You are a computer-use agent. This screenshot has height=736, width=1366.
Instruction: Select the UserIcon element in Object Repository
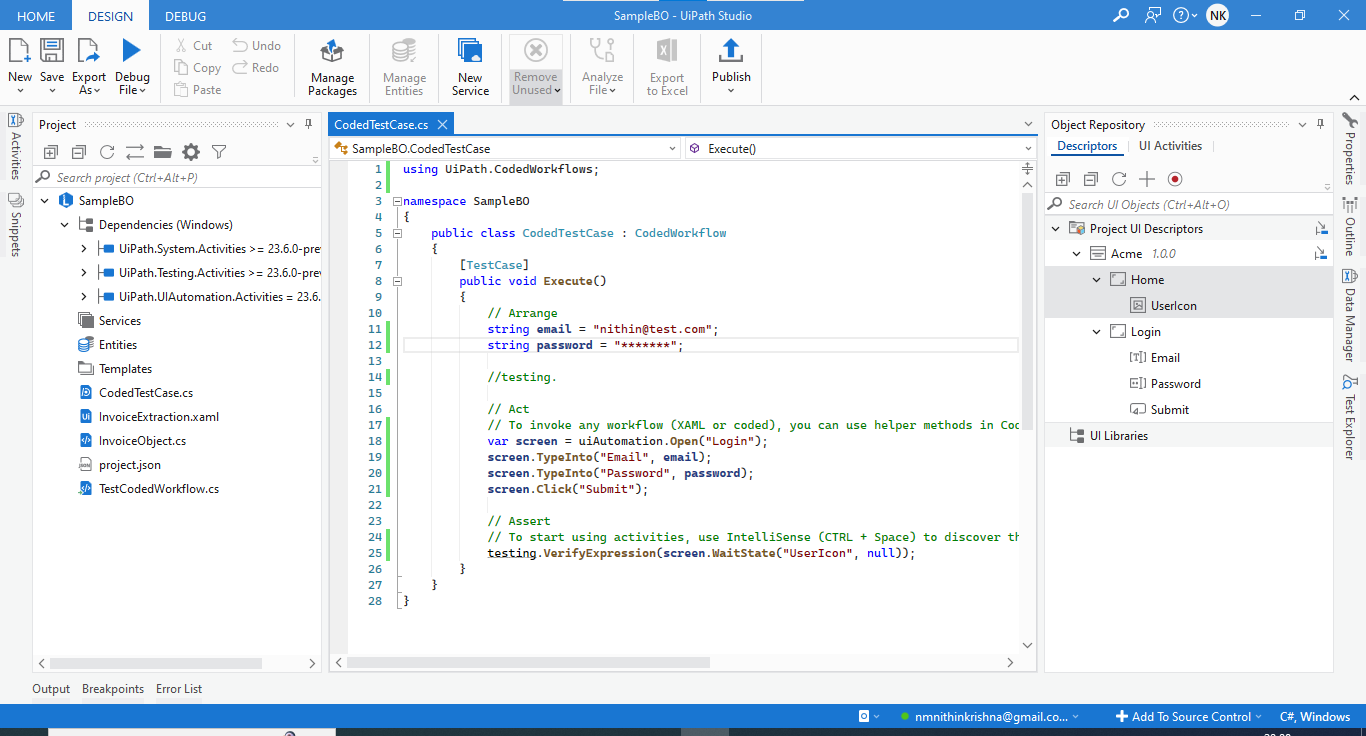[x=1173, y=306]
